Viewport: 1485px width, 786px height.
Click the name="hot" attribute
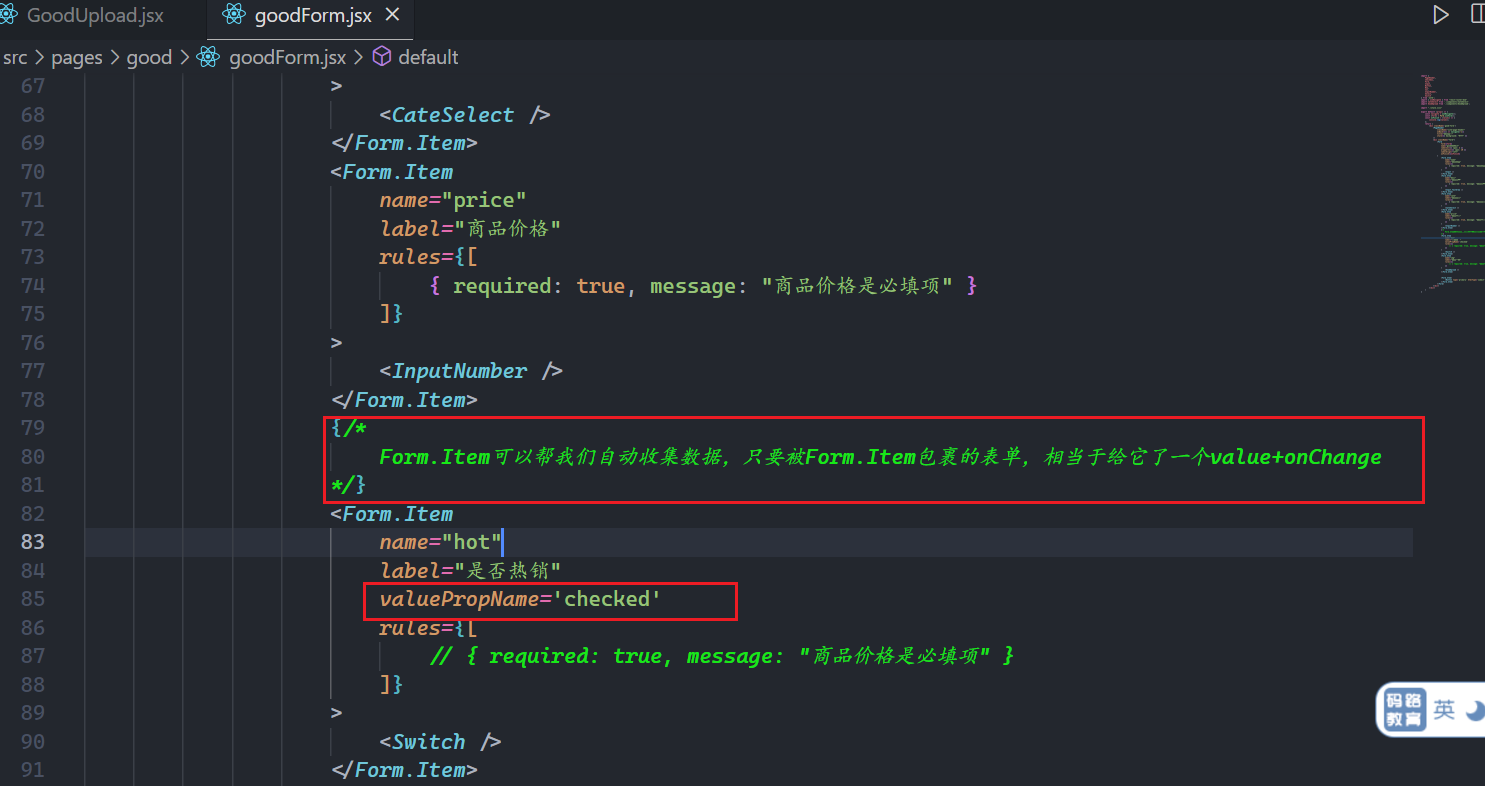click(x=441, y=542)
